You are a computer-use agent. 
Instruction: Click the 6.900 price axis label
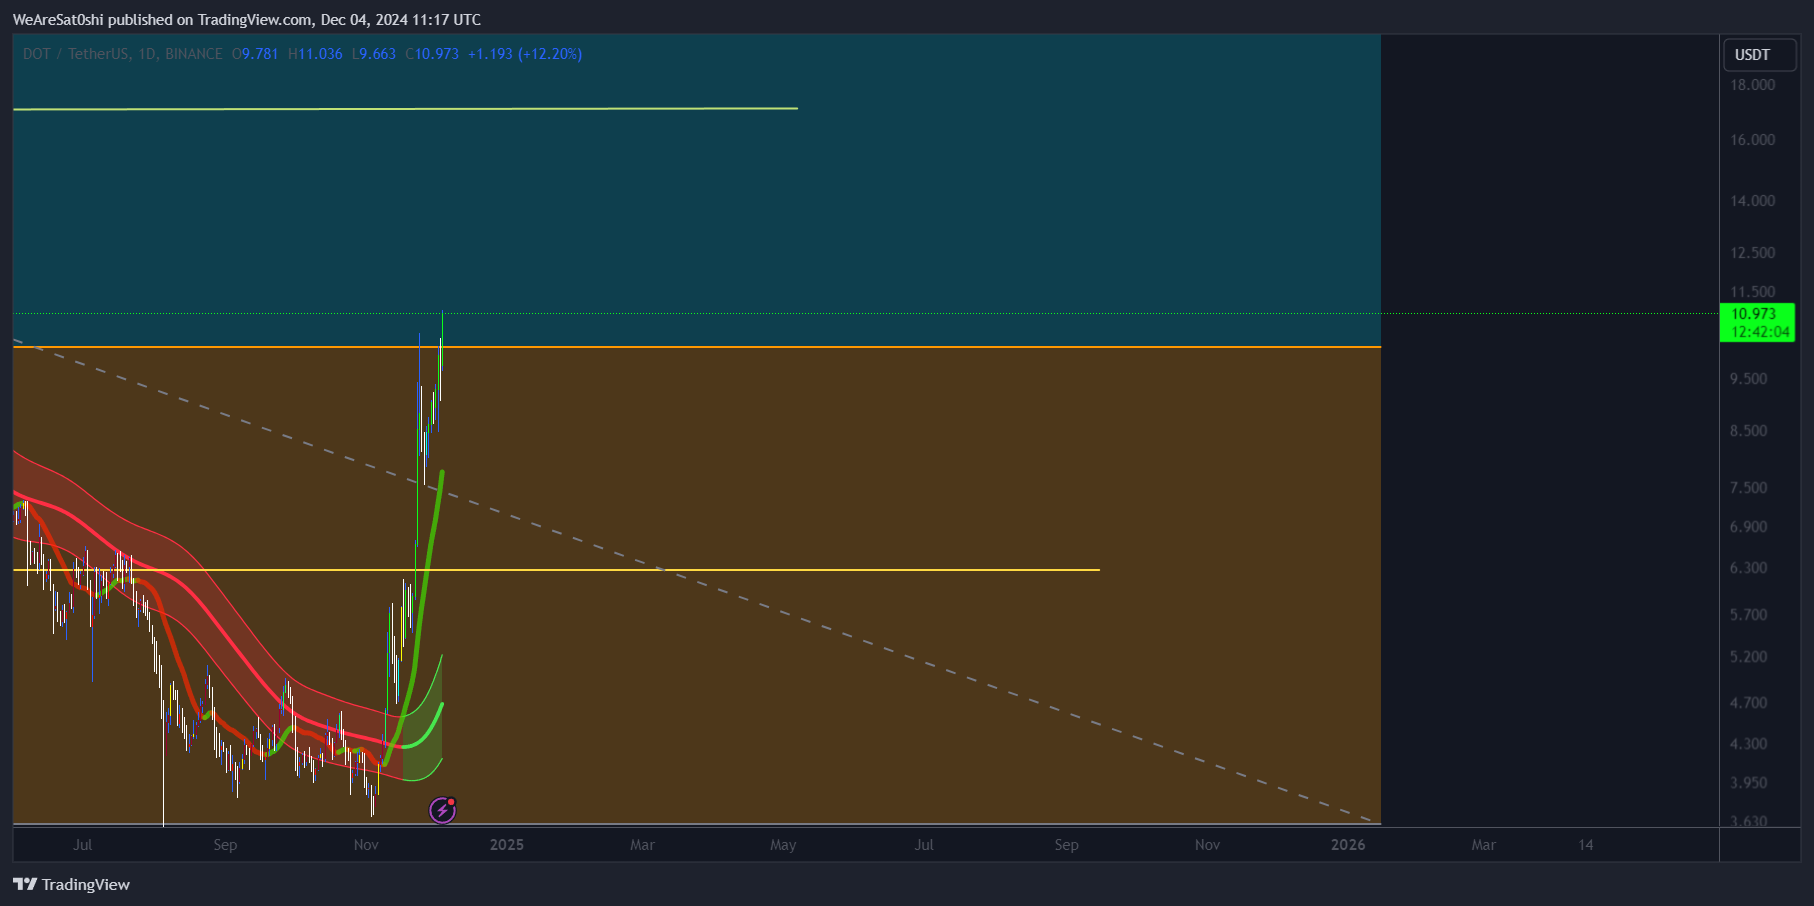1749,527
